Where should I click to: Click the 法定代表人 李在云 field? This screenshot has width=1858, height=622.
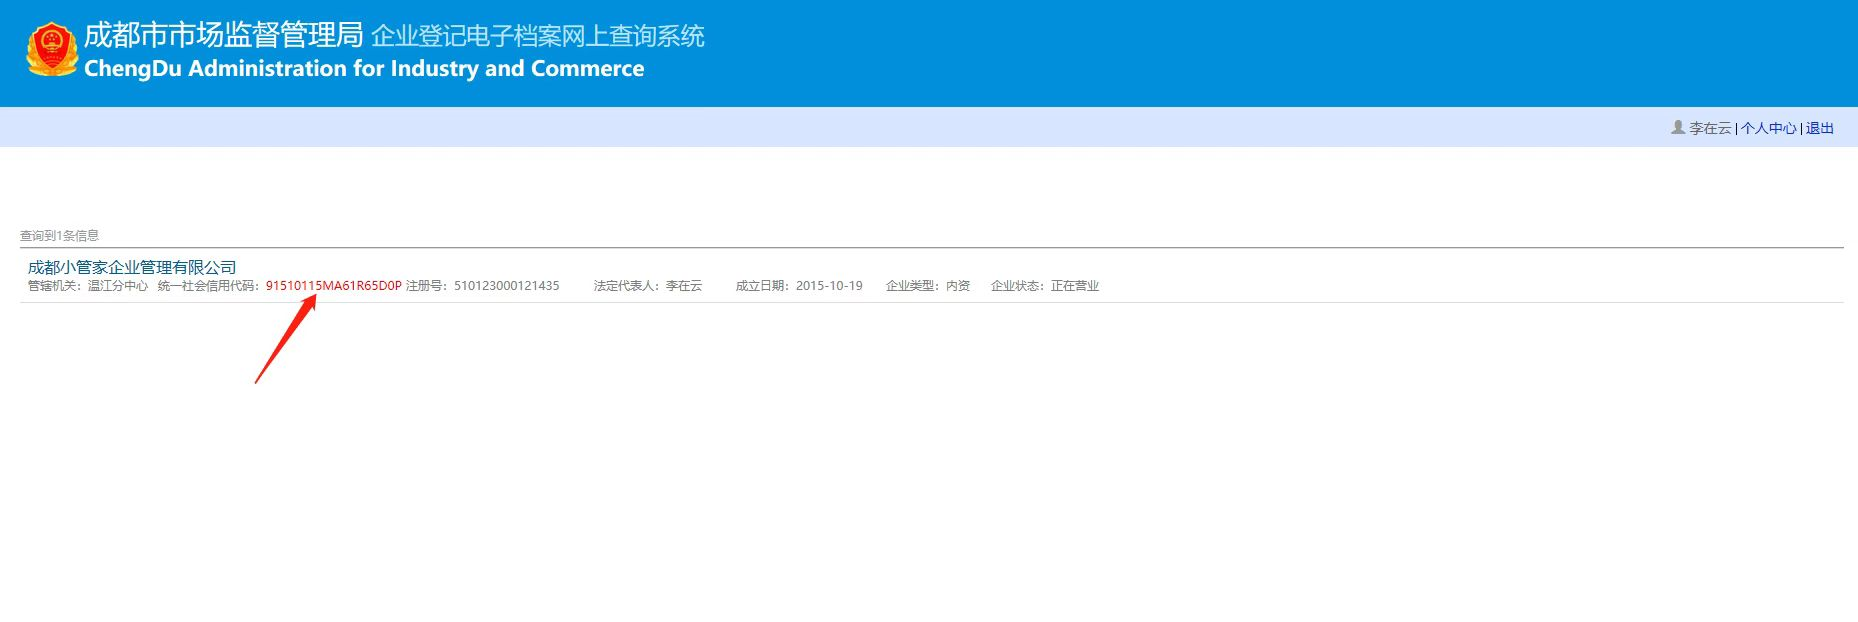click(648, 286)
